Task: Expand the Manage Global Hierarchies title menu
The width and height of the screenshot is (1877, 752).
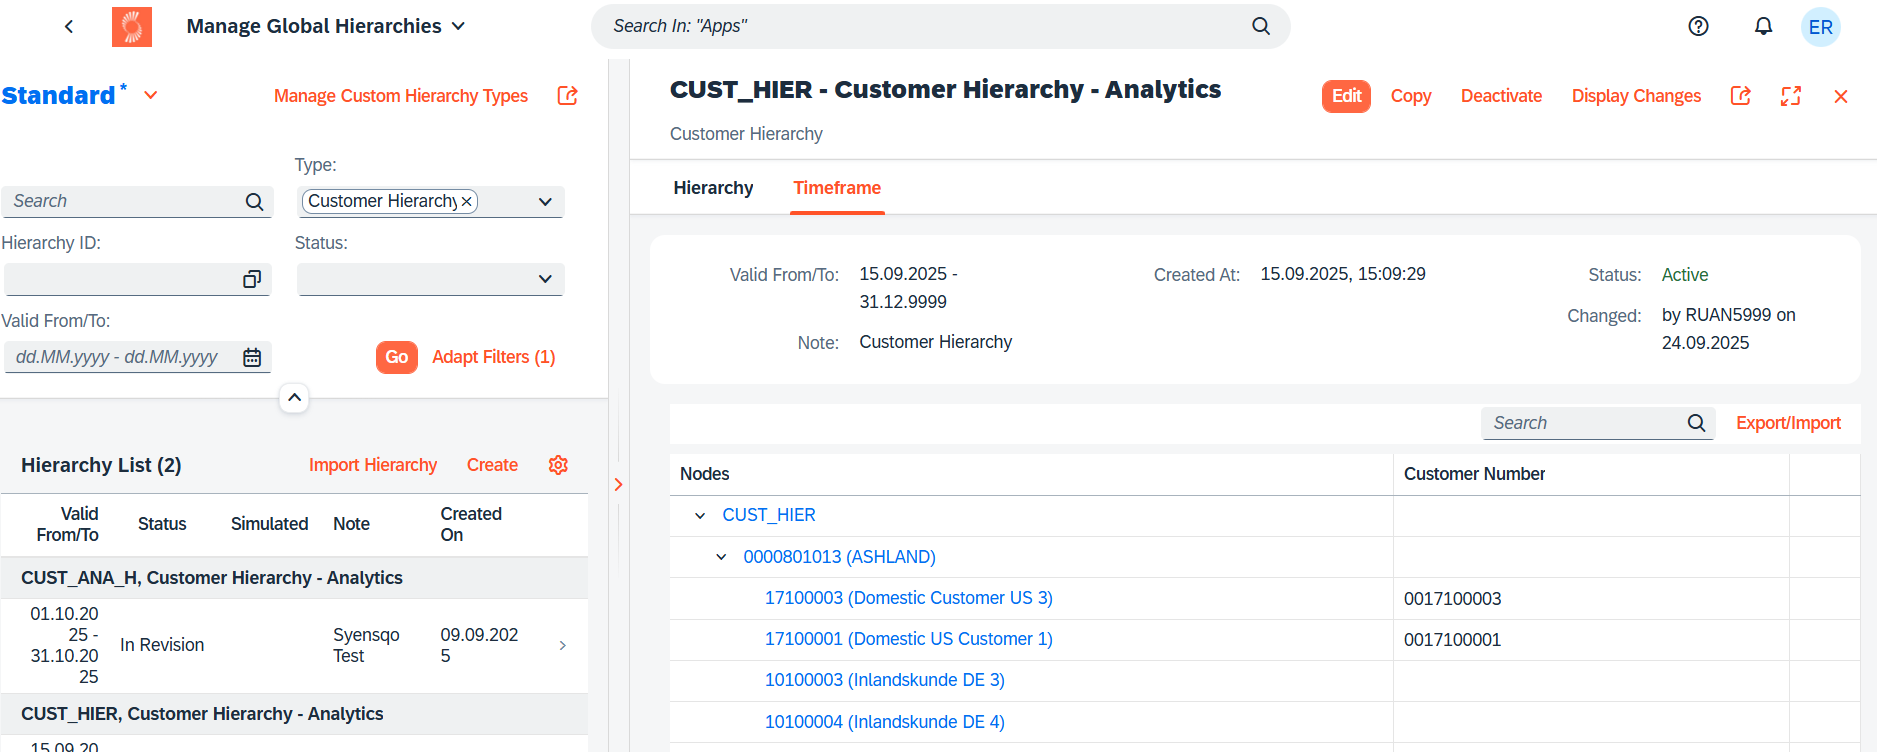Action: click(x=458, y=27)
